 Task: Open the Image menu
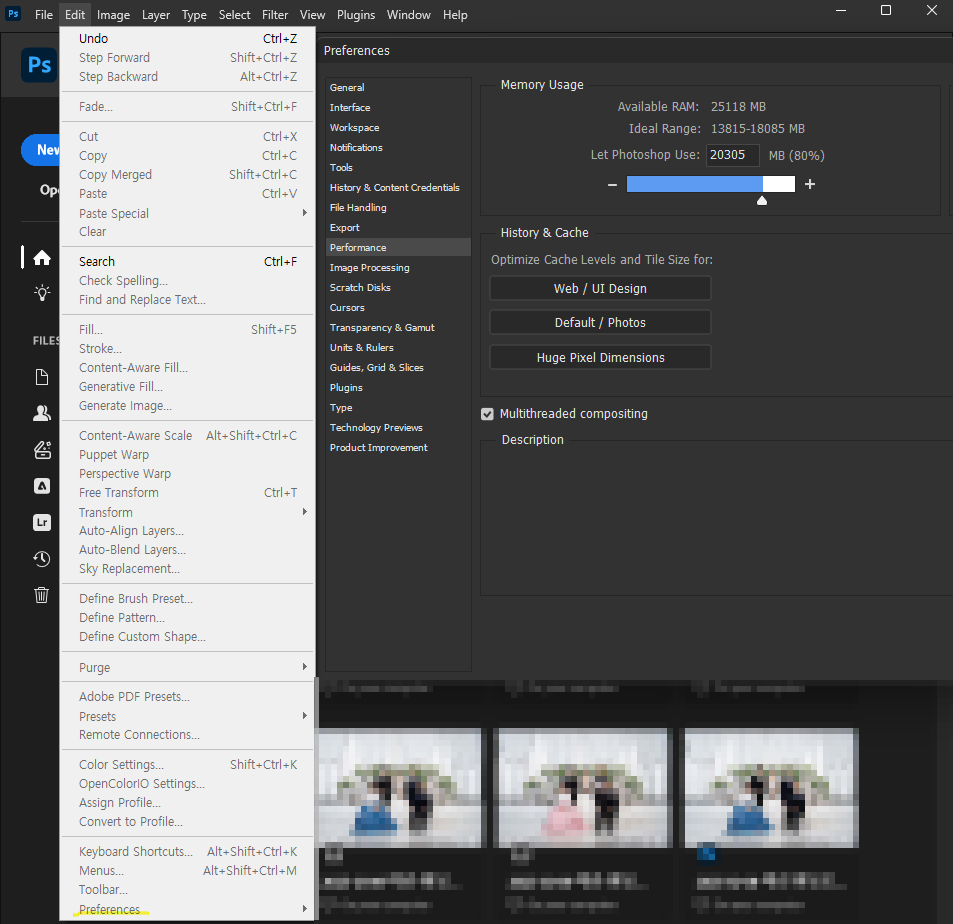click(114, 15)
